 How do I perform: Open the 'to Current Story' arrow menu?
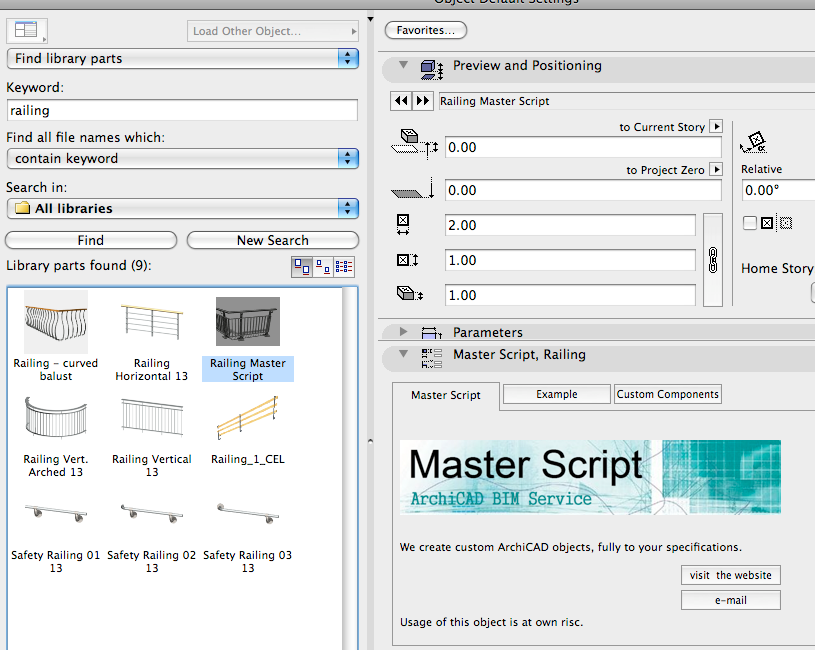point(716,127)
